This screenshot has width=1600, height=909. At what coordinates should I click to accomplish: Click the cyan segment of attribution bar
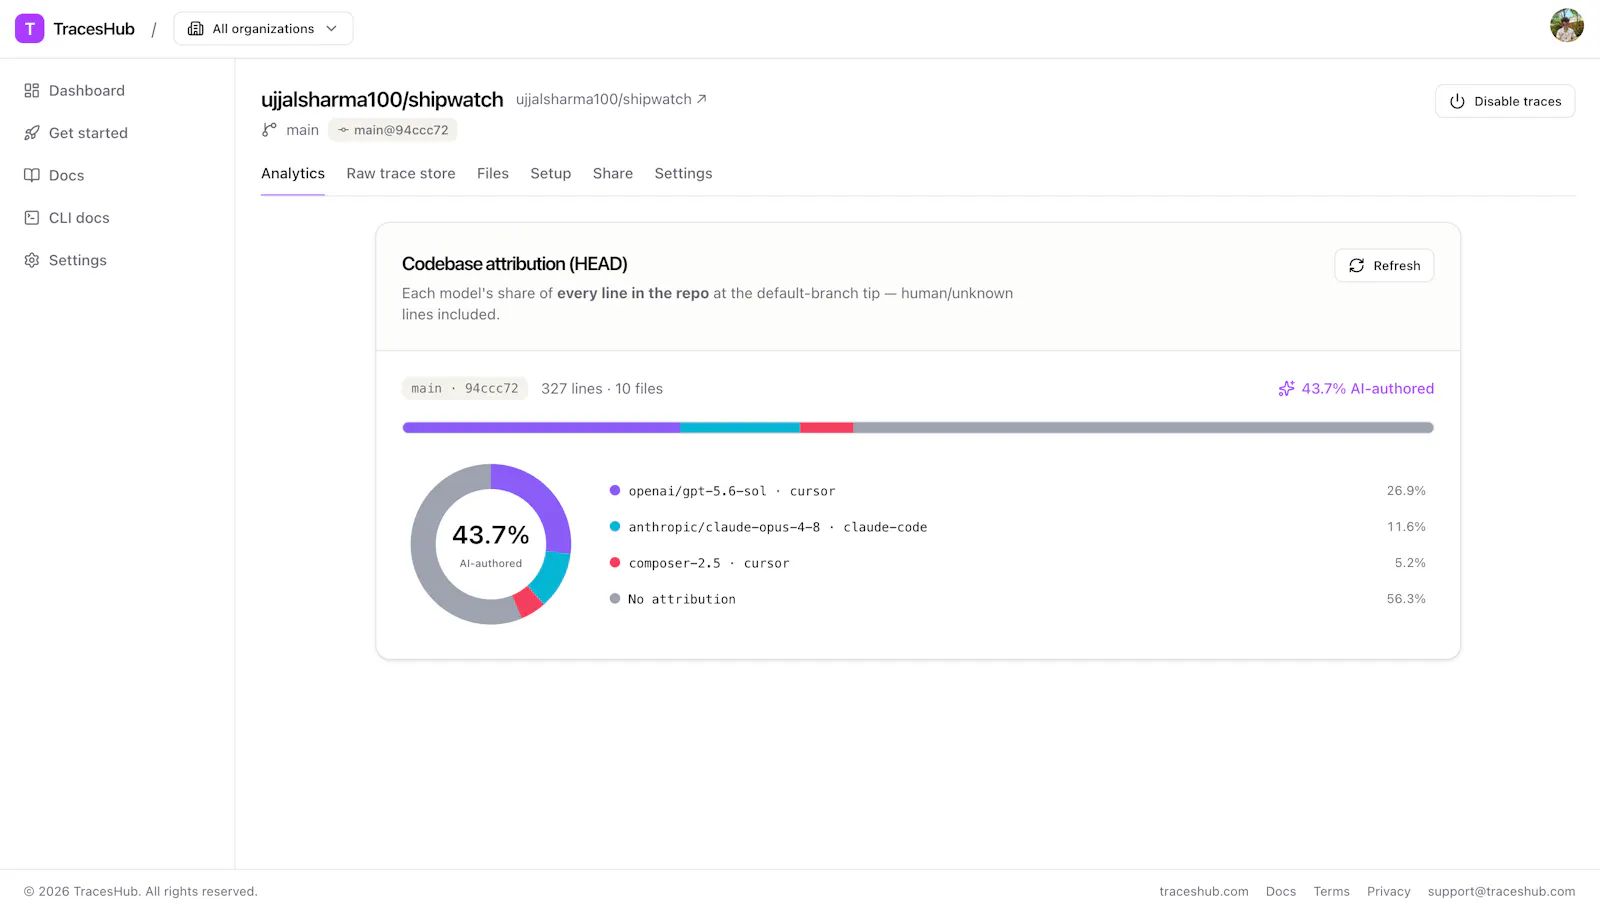(x=740, y=428)
